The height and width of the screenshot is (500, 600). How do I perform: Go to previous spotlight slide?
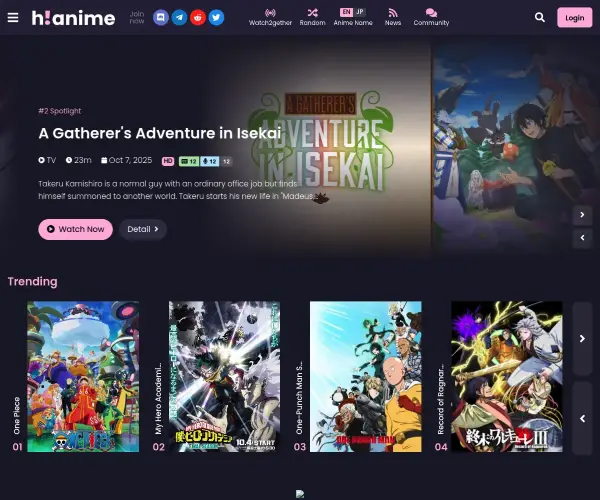coord(582,238)
